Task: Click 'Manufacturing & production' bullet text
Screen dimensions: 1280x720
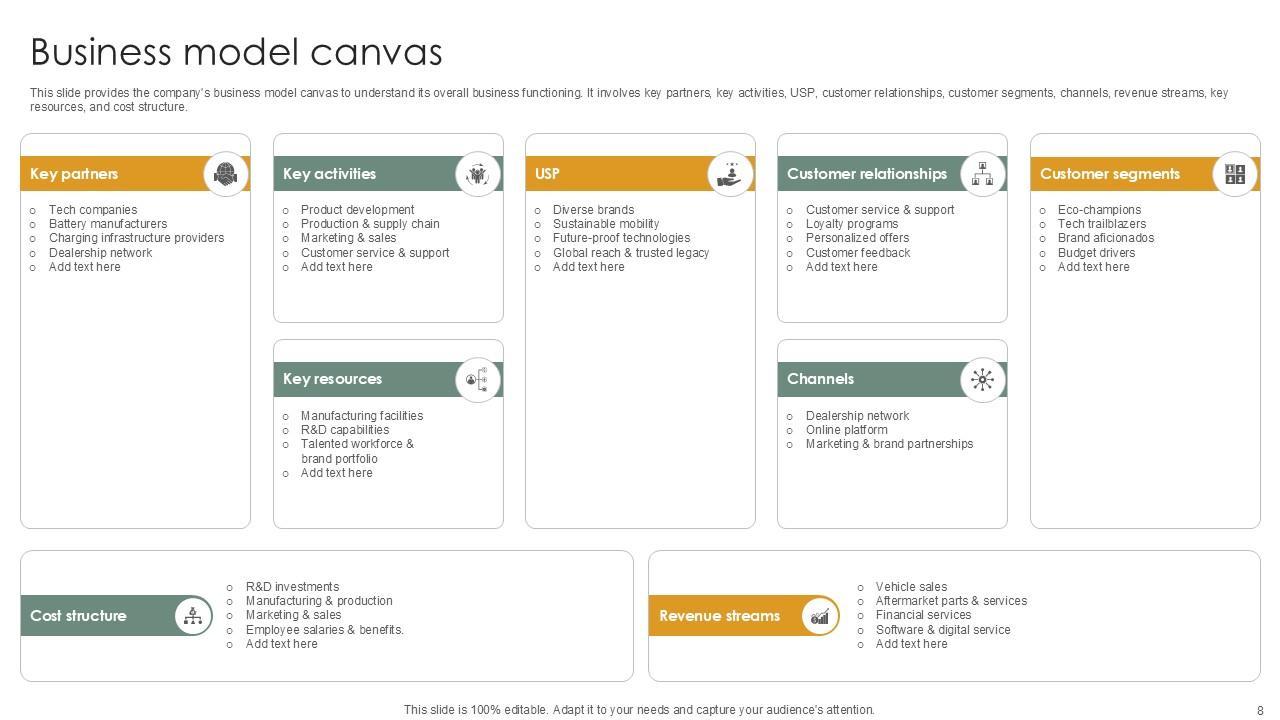Action: 319,601
